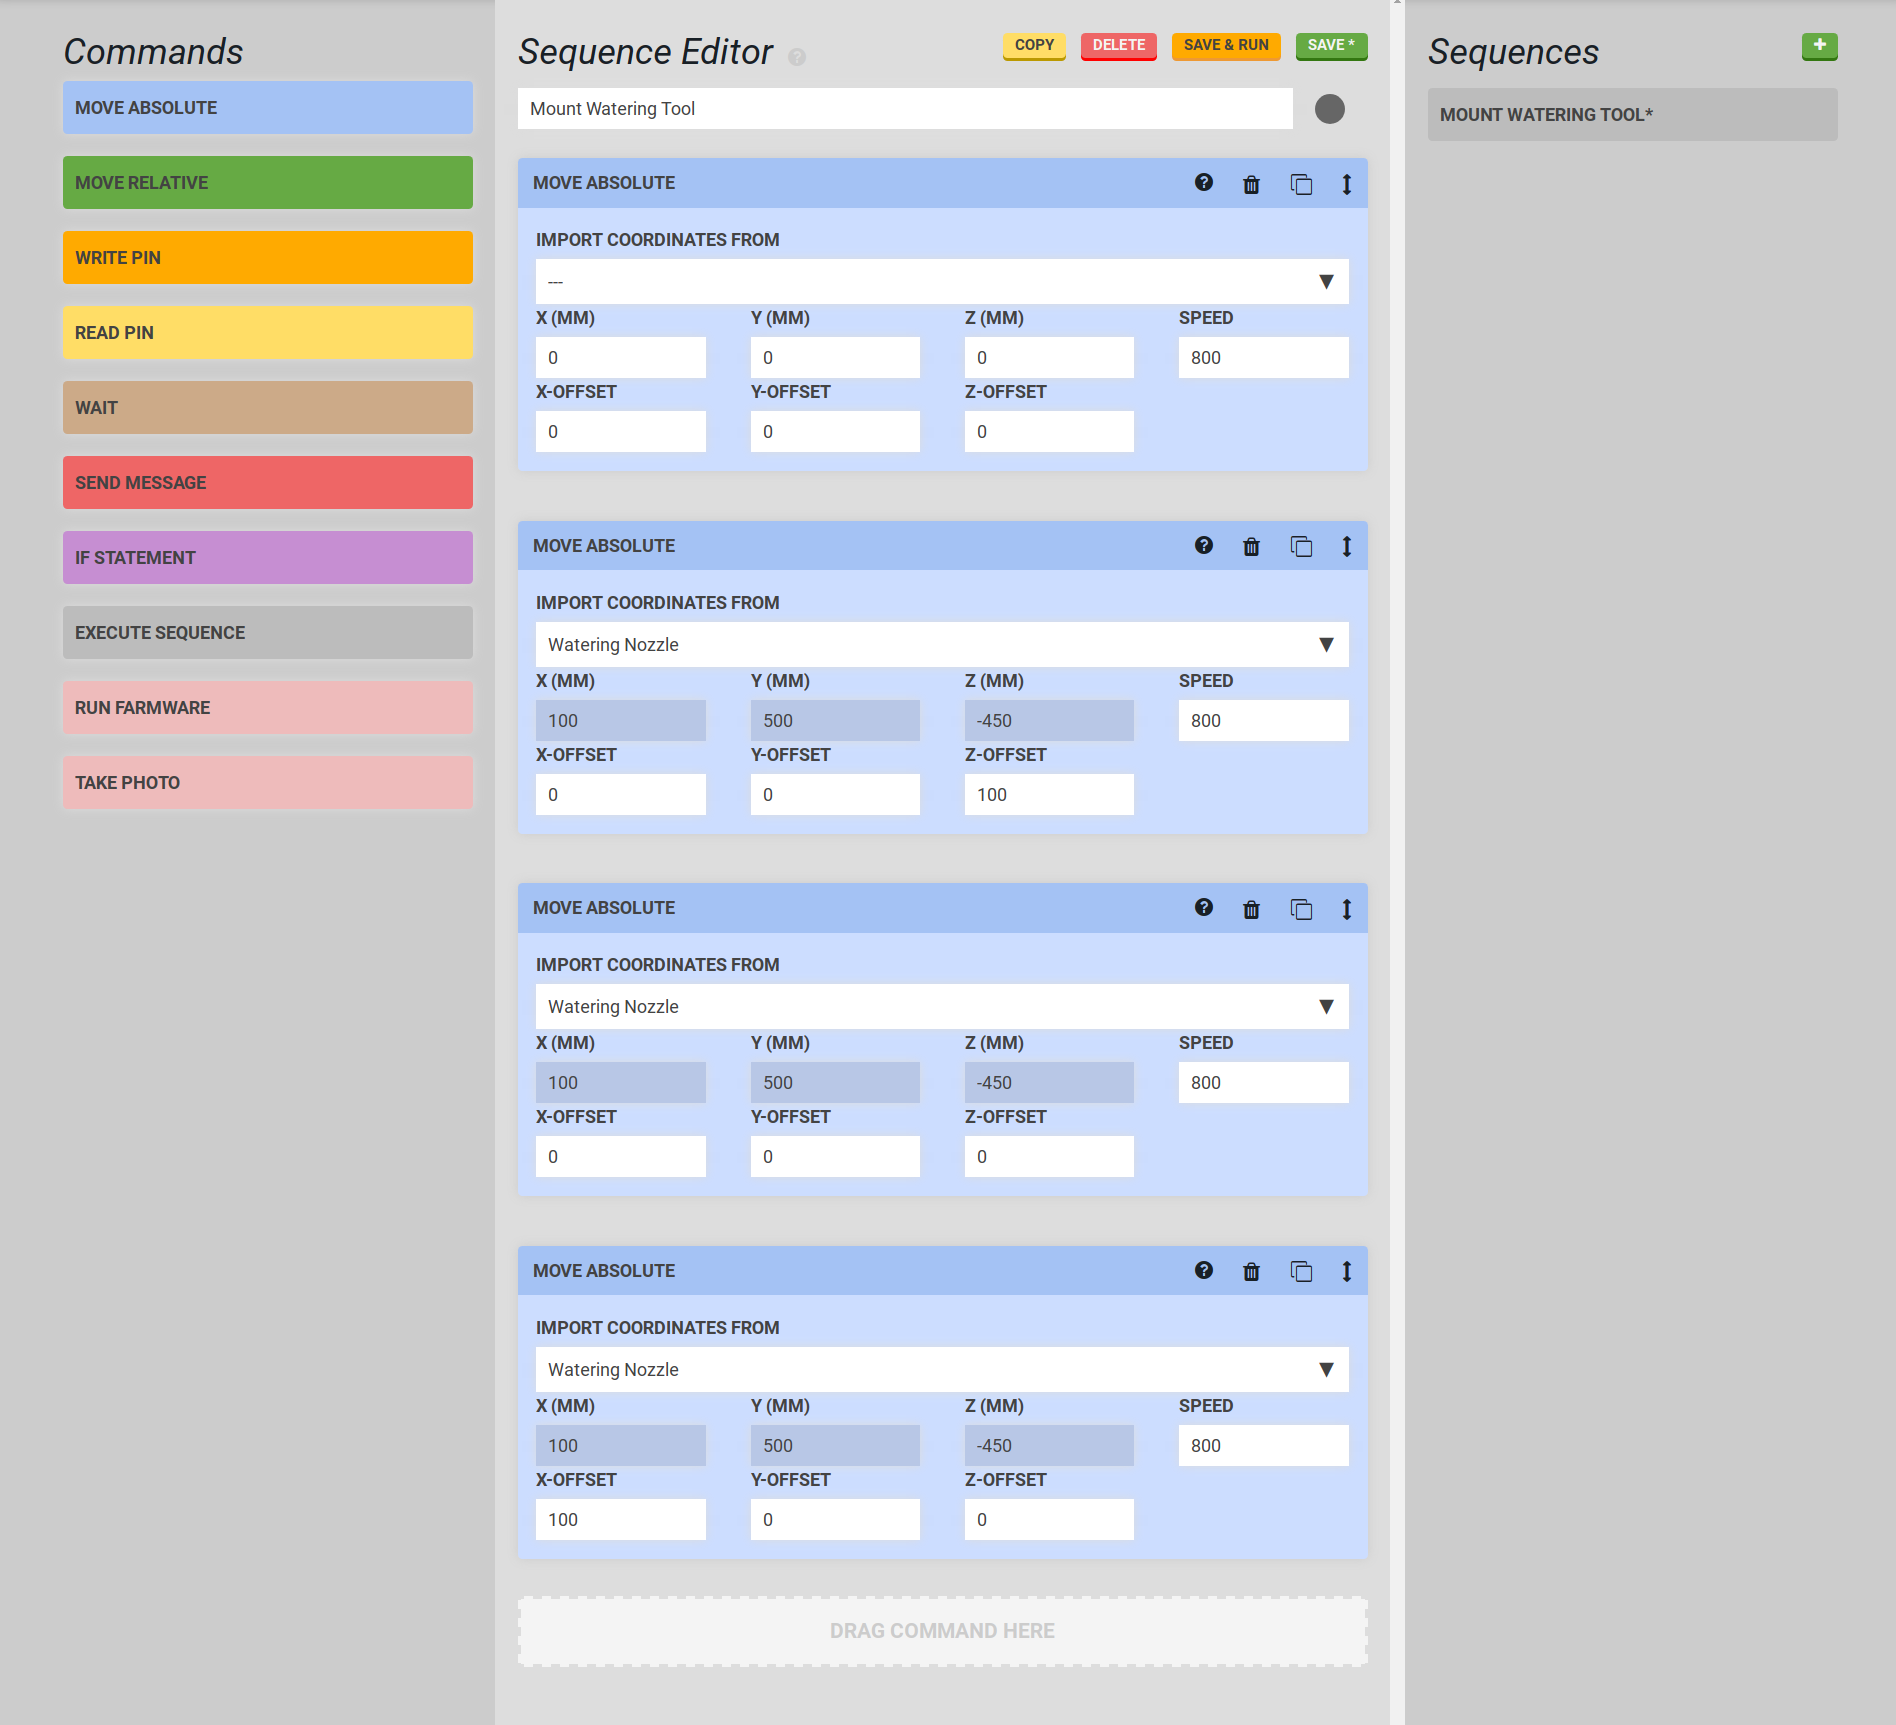Open help for the first Move Absolute step
1896x1725 pixels.
click(1204, 183)
